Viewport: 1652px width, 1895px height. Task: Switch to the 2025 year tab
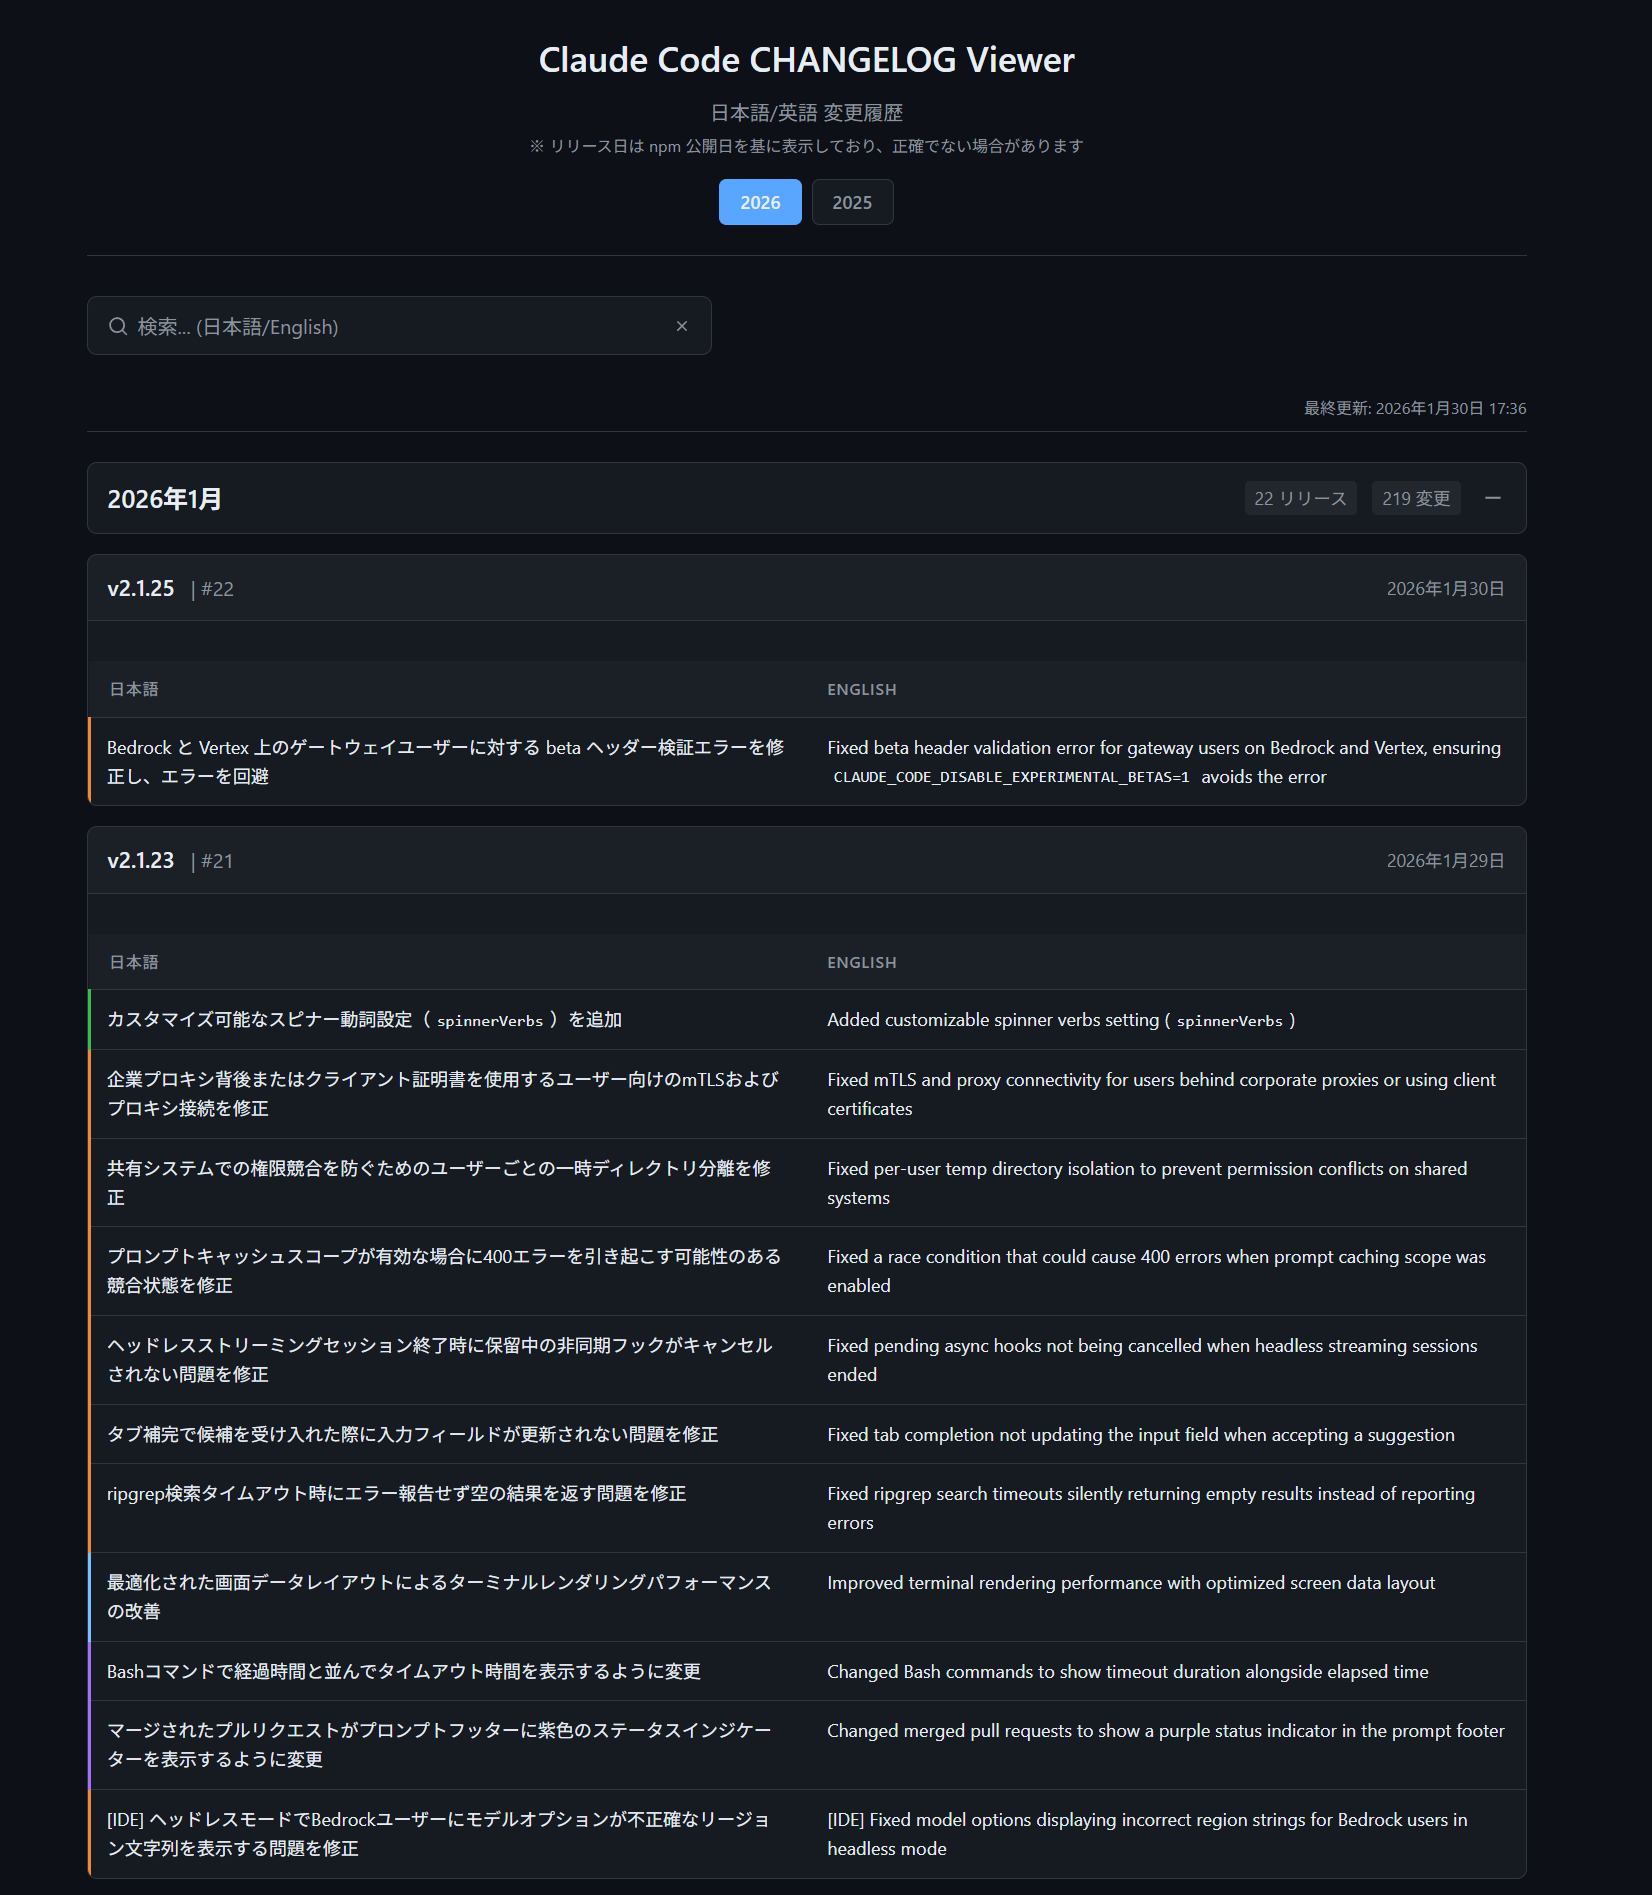point(852,202)
